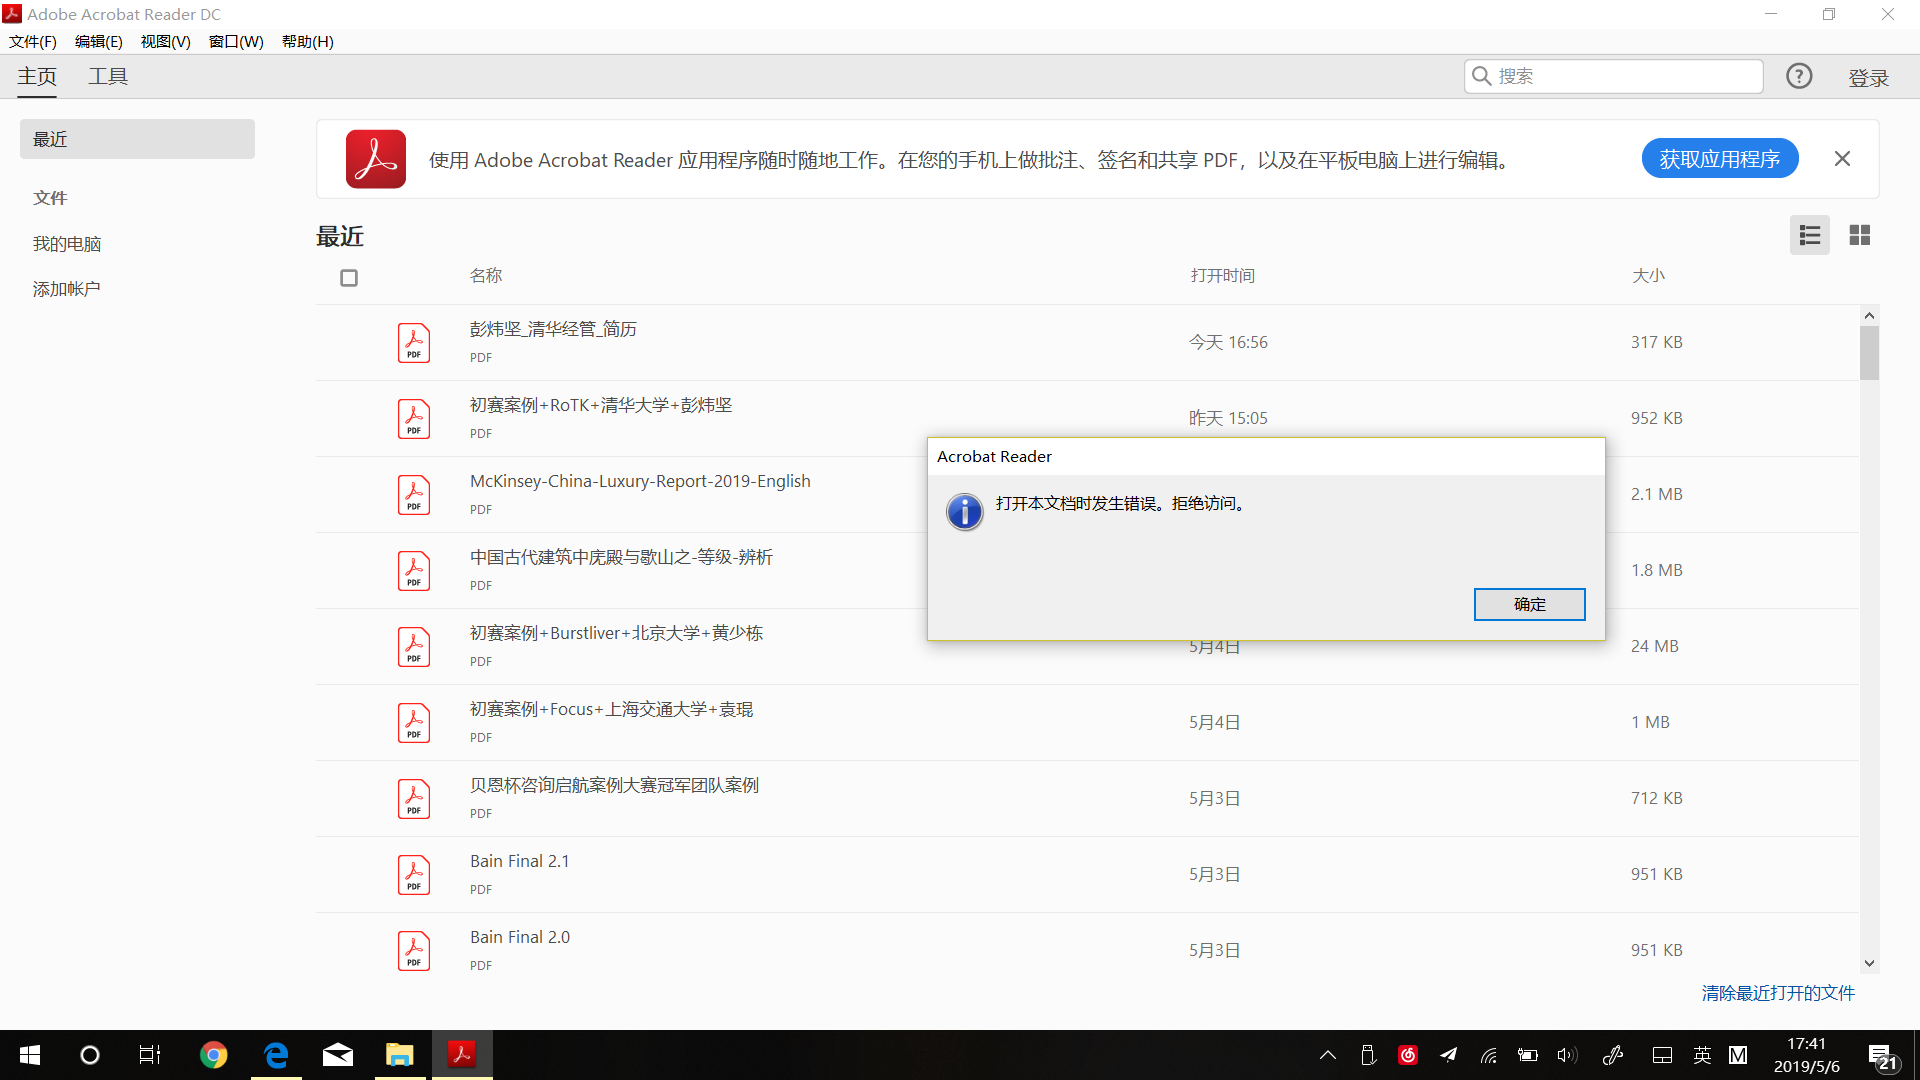The height and width of the screenshot is (1080, 1920).
Task: Click PDF icon for McKinsey-China-Luxury-Report-2019-English
Action: pos(414,494)
